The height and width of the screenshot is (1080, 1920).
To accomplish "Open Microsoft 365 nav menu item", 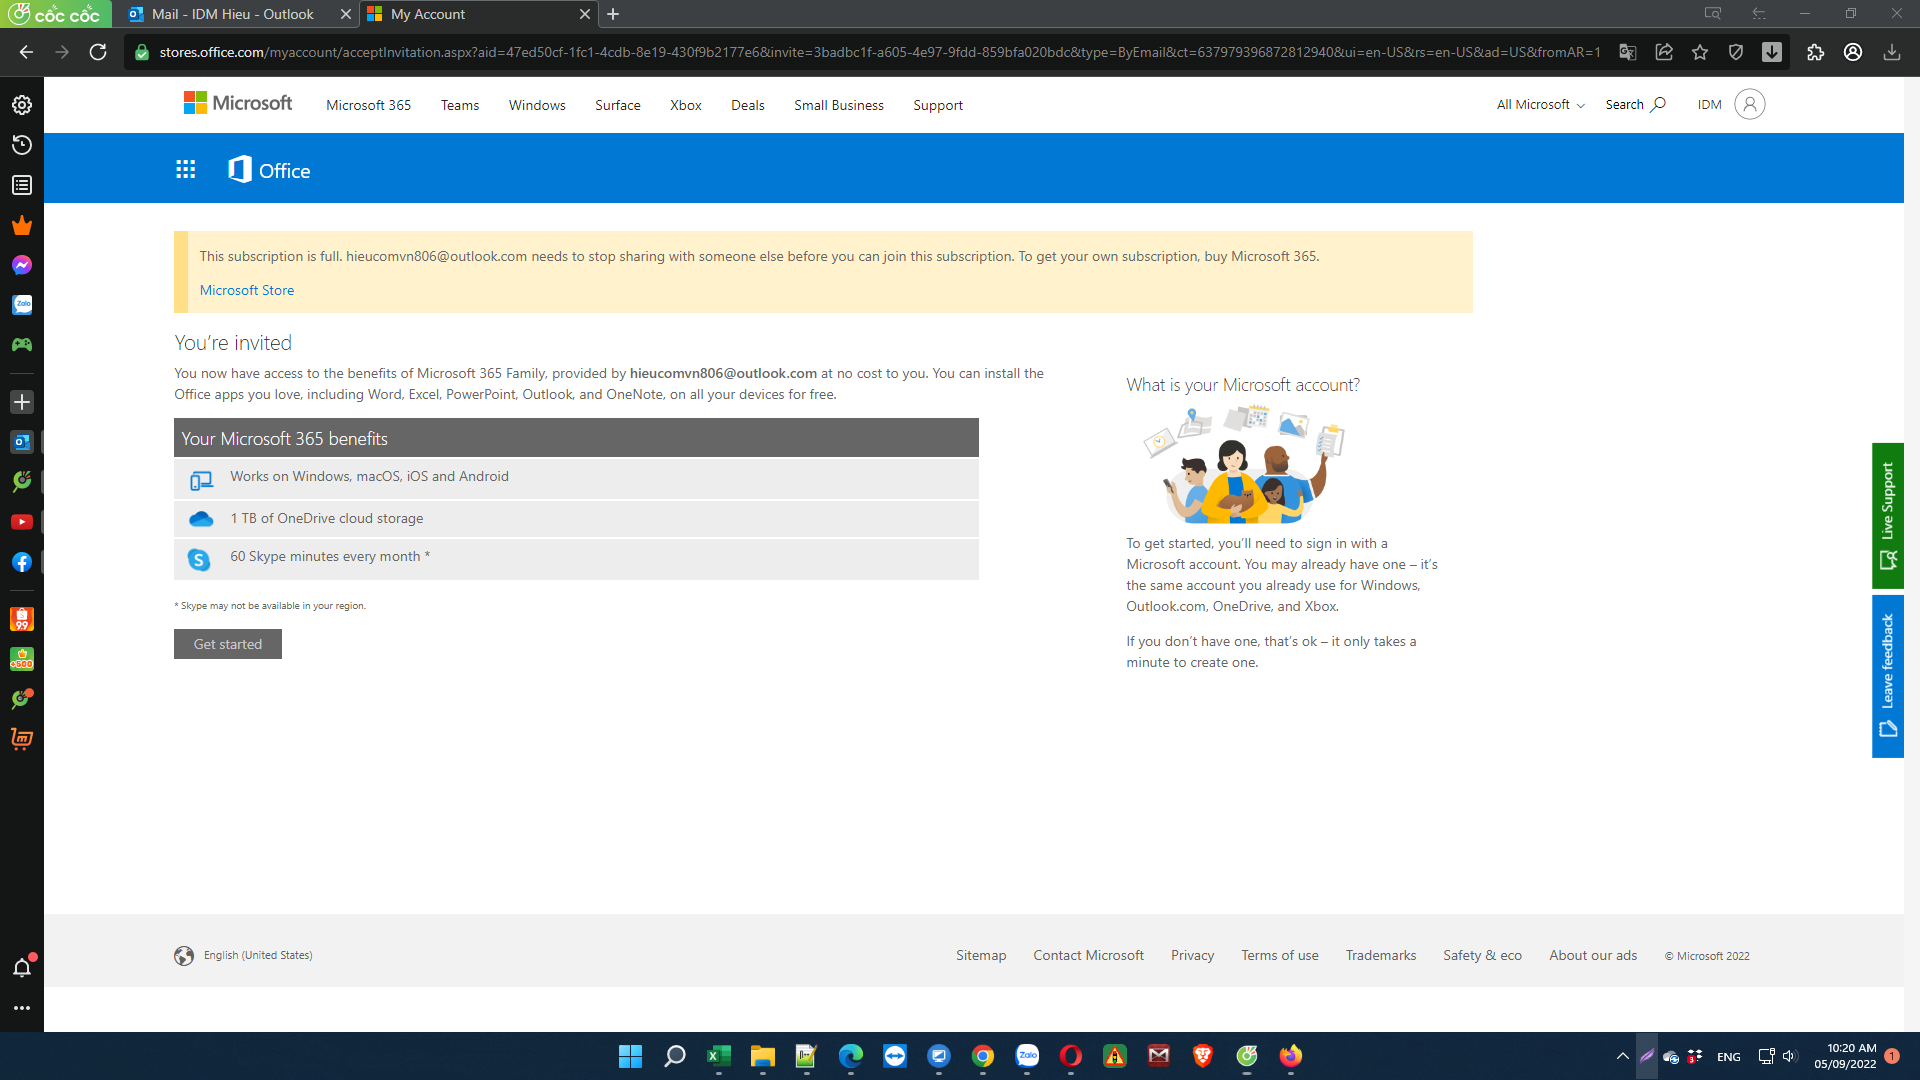I will pyautogui.click(x=368, y=105).
